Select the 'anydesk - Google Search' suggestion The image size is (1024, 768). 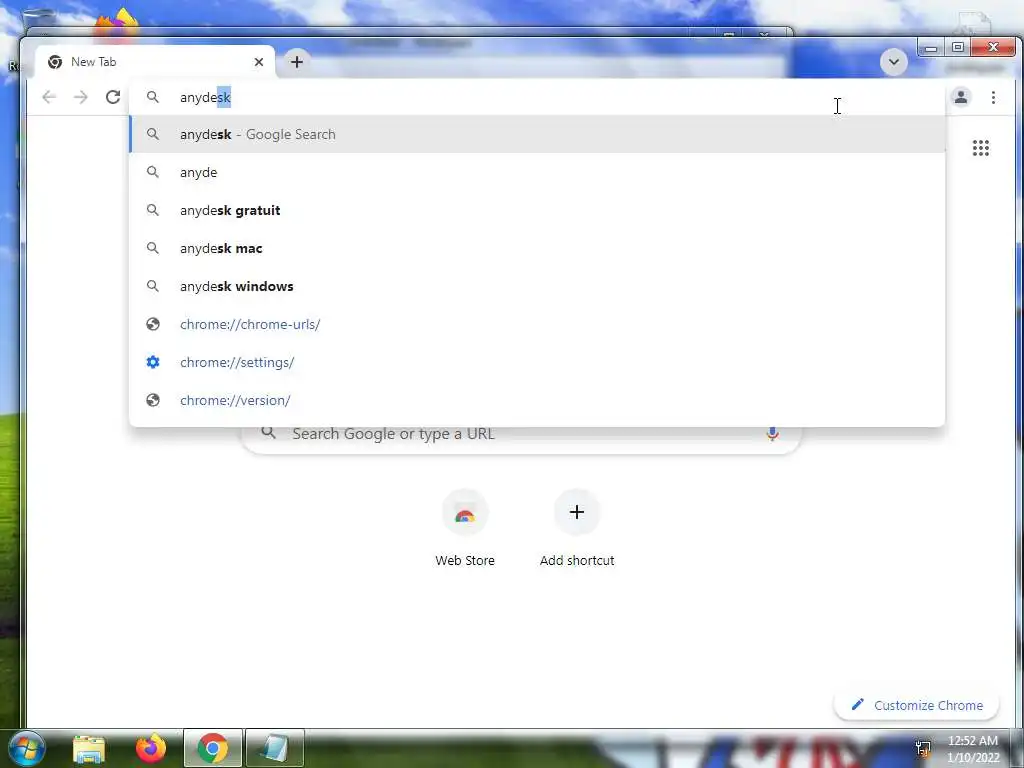(x=537, y=135)
